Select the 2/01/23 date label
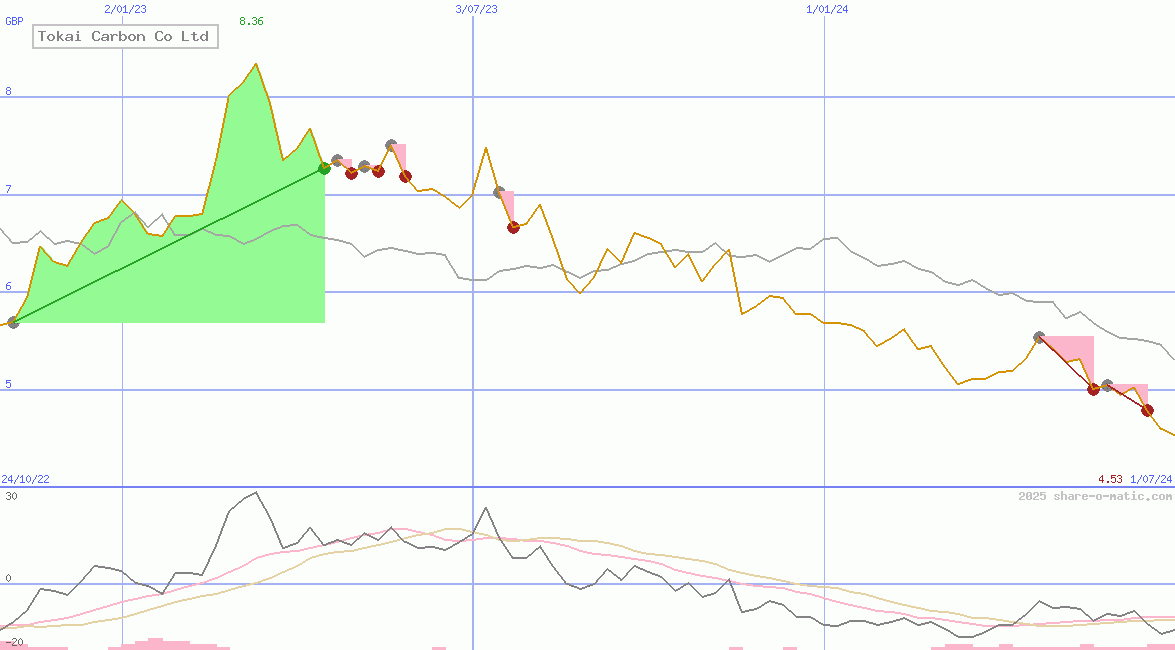Screen dimensions: 1175x650 [125, 9]
